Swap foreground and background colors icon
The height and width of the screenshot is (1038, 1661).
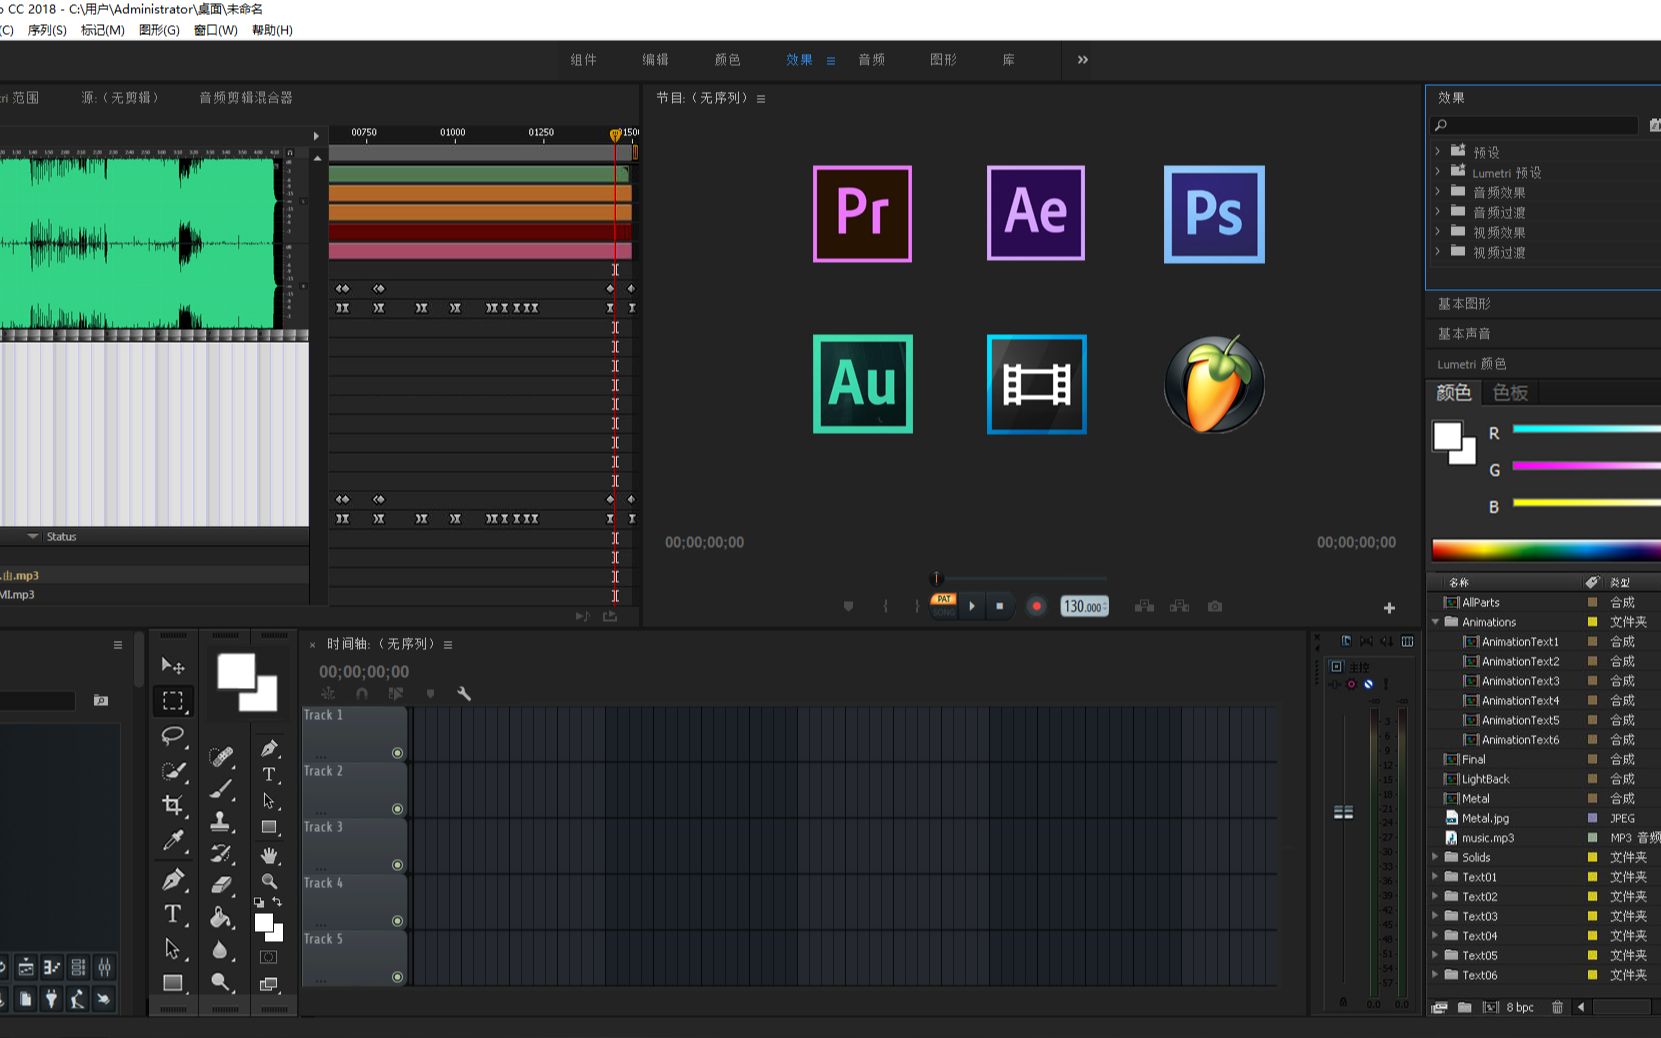click(x=277, y=902)
